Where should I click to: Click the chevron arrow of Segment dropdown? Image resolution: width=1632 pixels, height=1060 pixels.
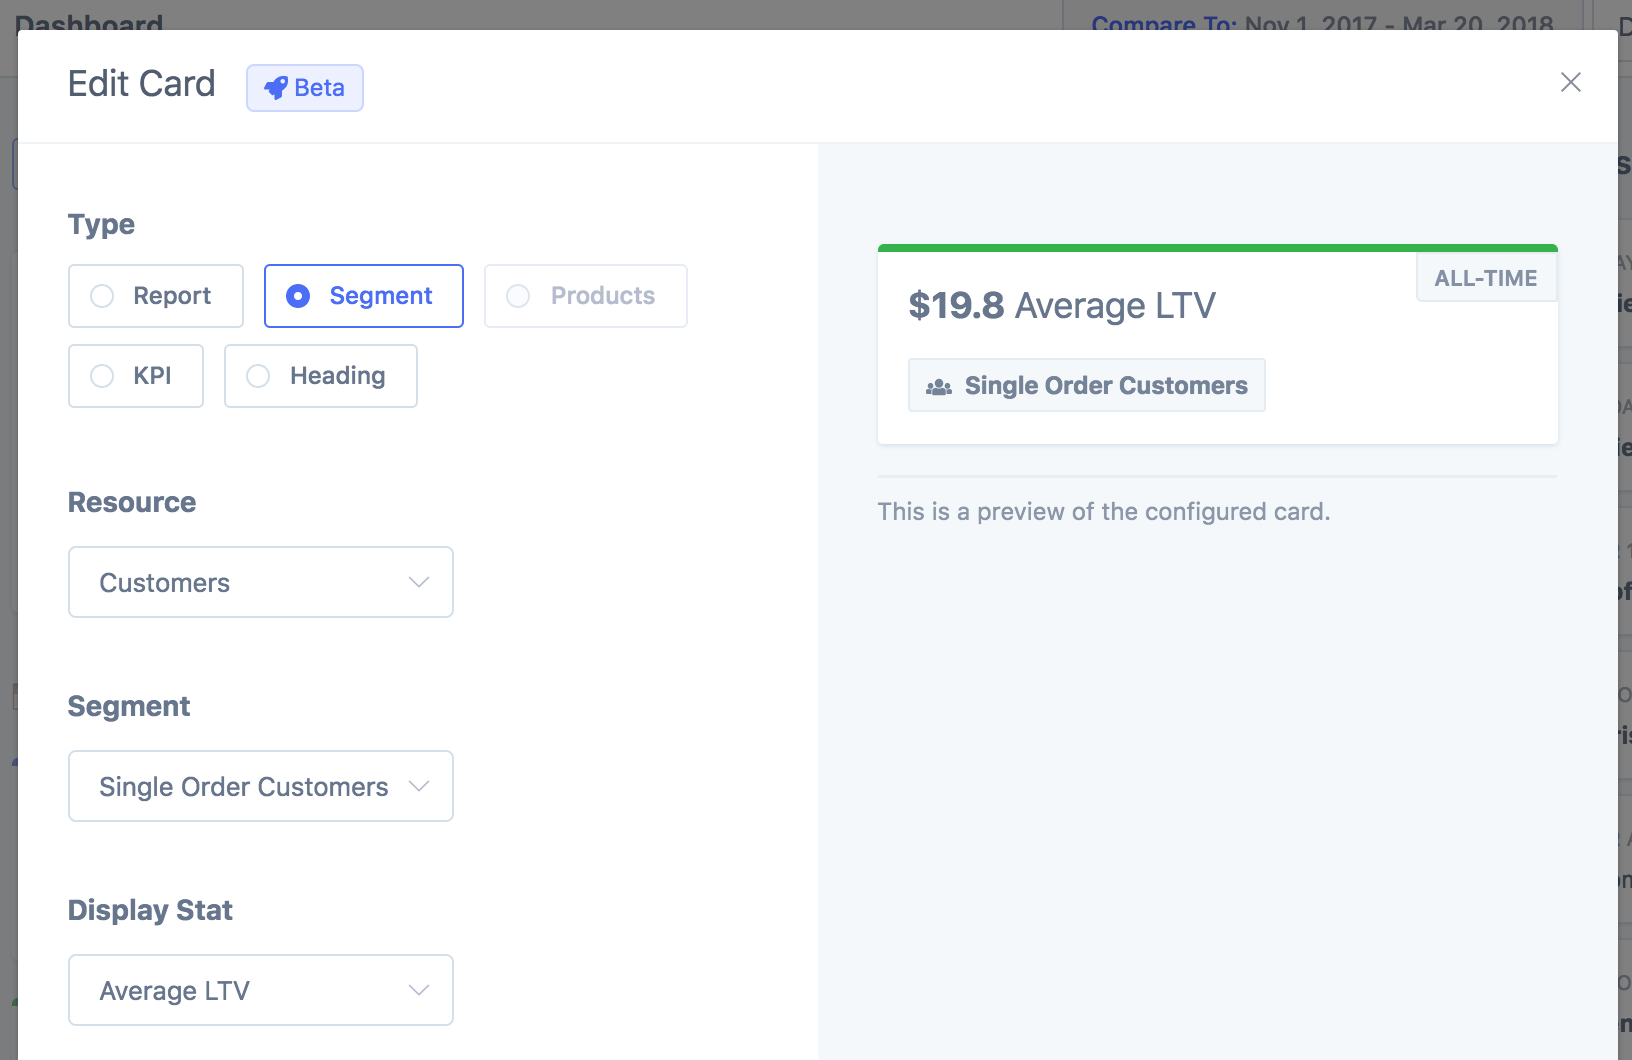tap(419, 786)
